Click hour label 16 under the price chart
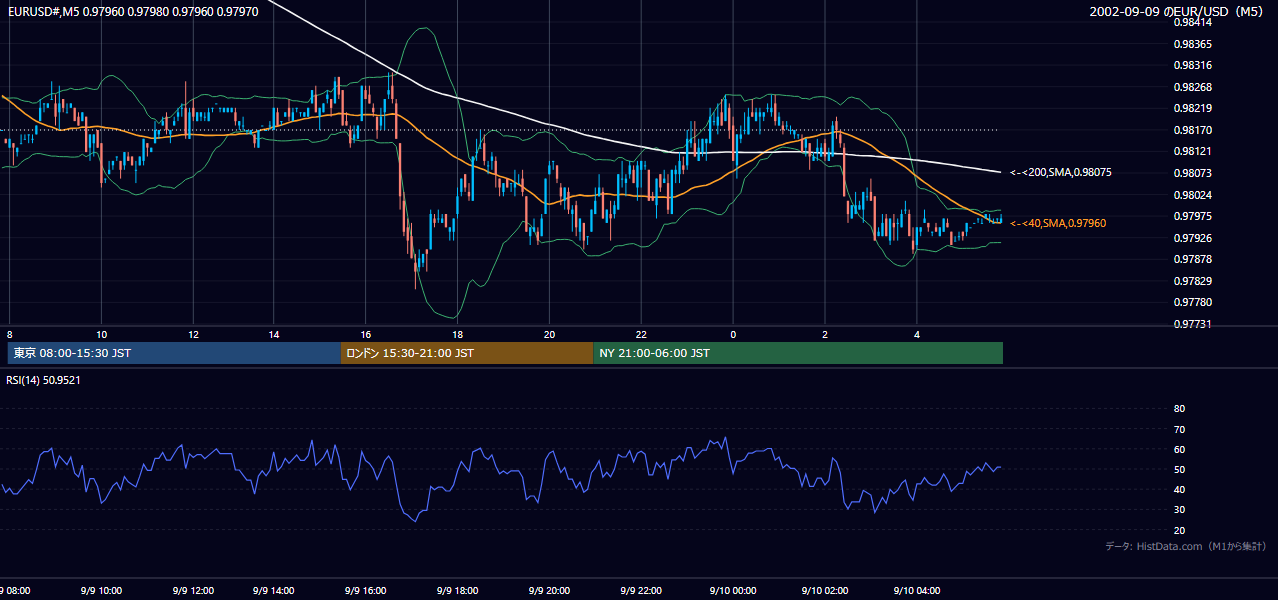The height and width of the screenshot is (600, 1278). (x=366, y=335)
